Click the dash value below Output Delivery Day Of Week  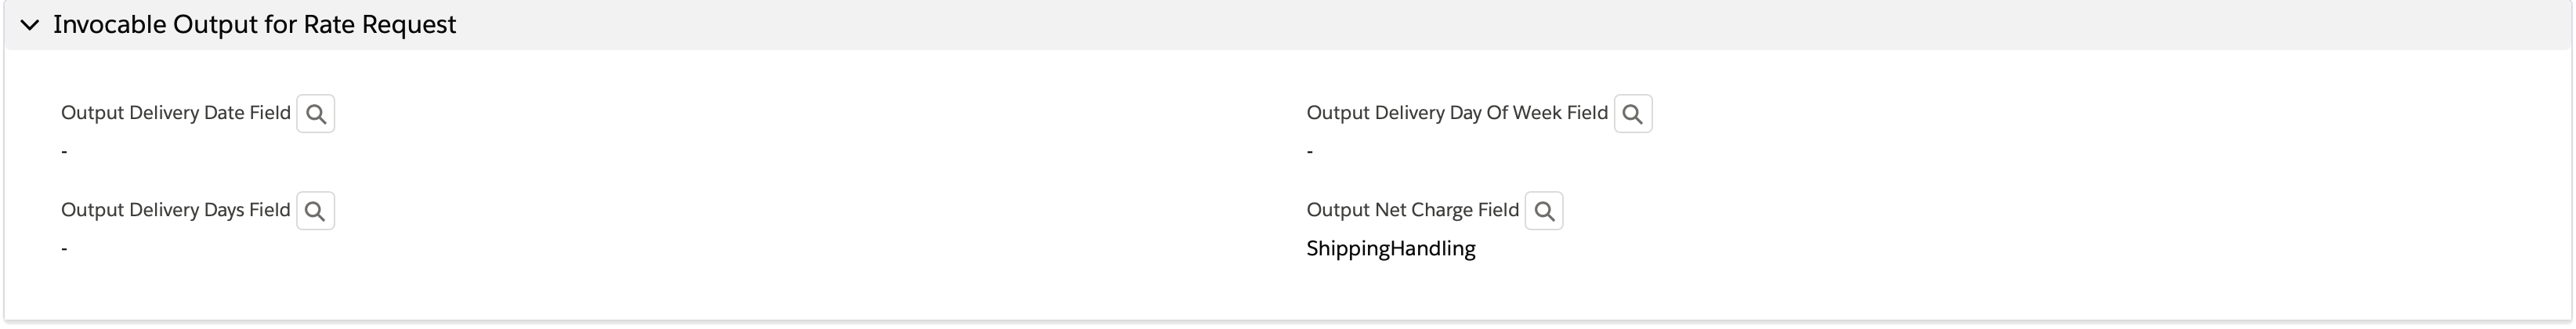click(1310, 151)
